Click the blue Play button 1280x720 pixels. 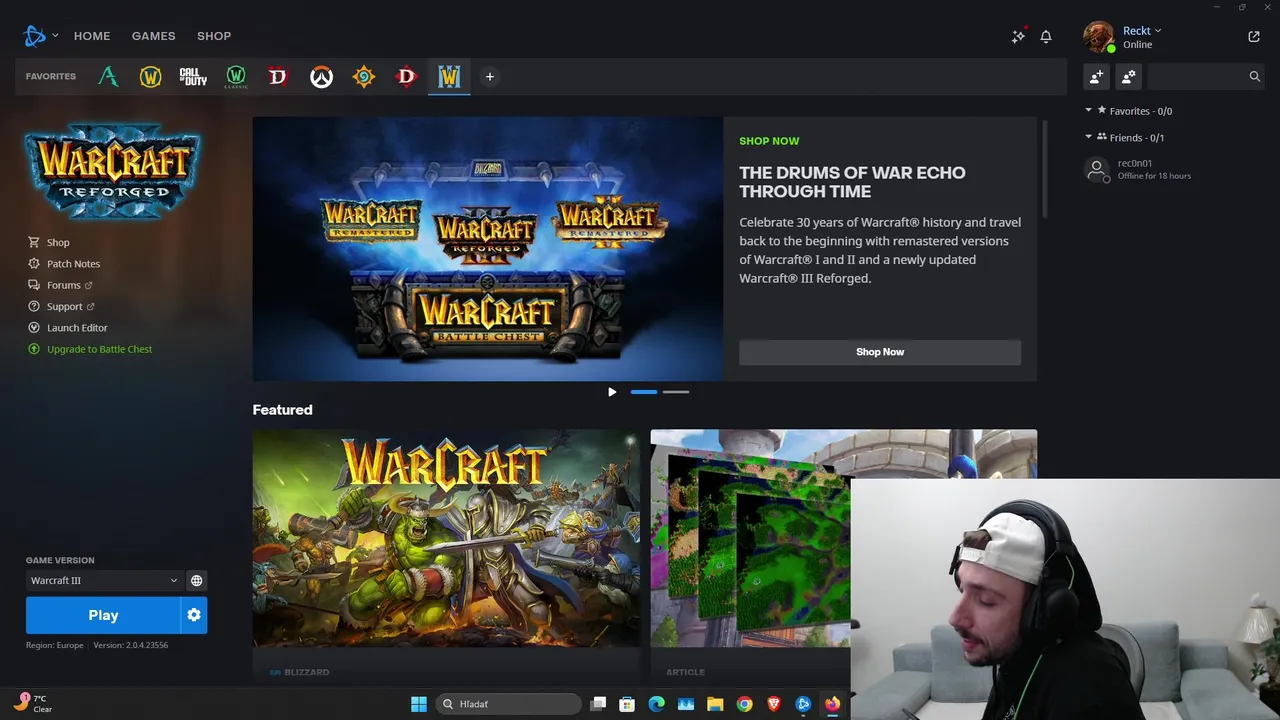click(103, 615)
